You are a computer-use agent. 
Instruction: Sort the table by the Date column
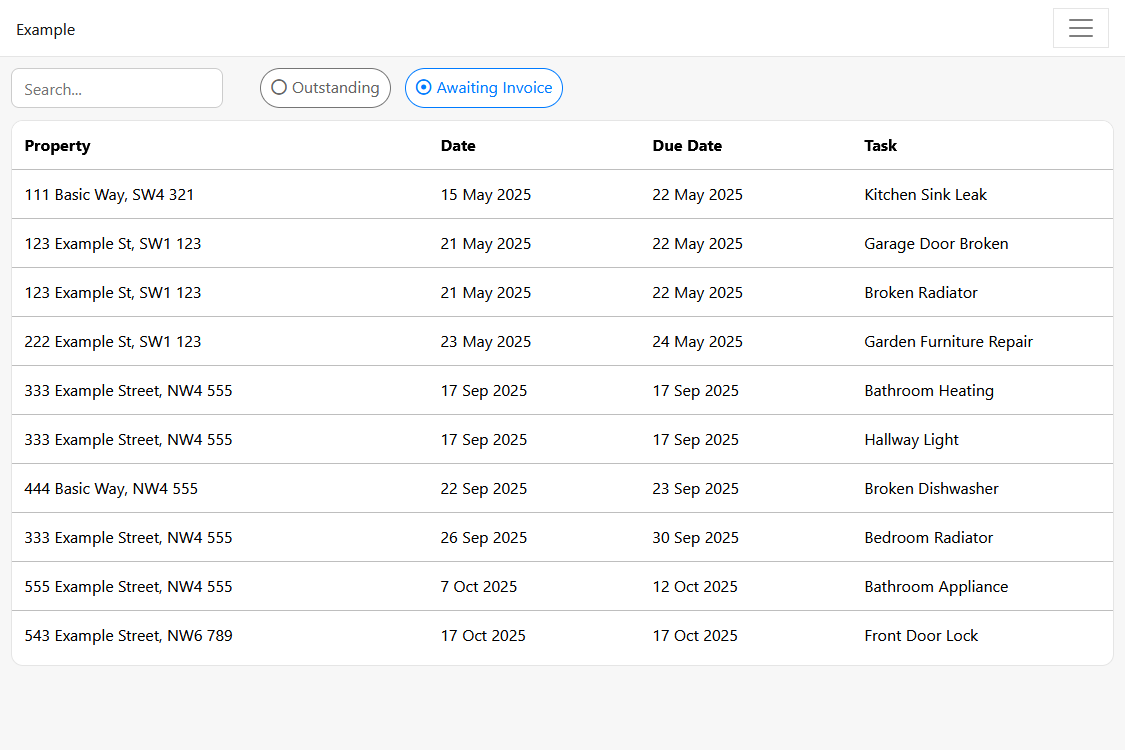coord(458,145)
